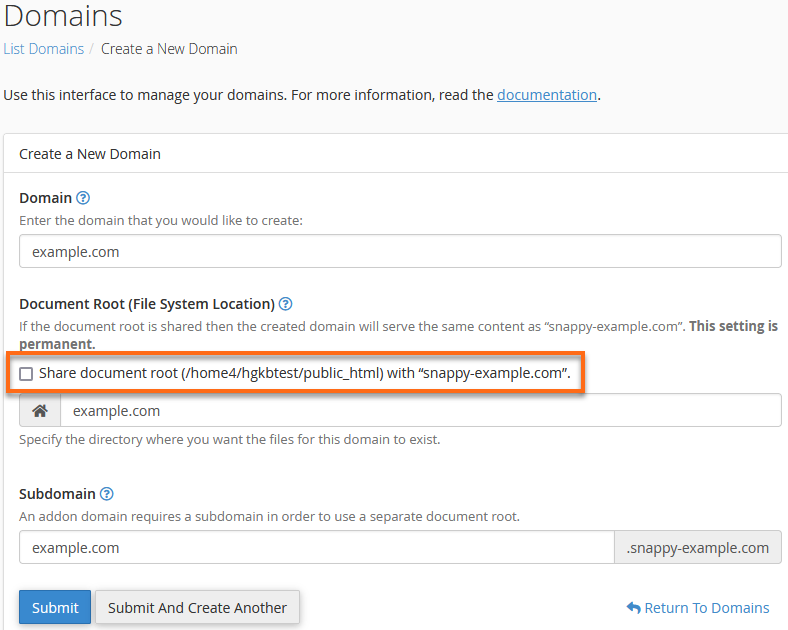Click the Create a New Domain panel header
Viewport: 788px width, 630px height.
point(90,154)
